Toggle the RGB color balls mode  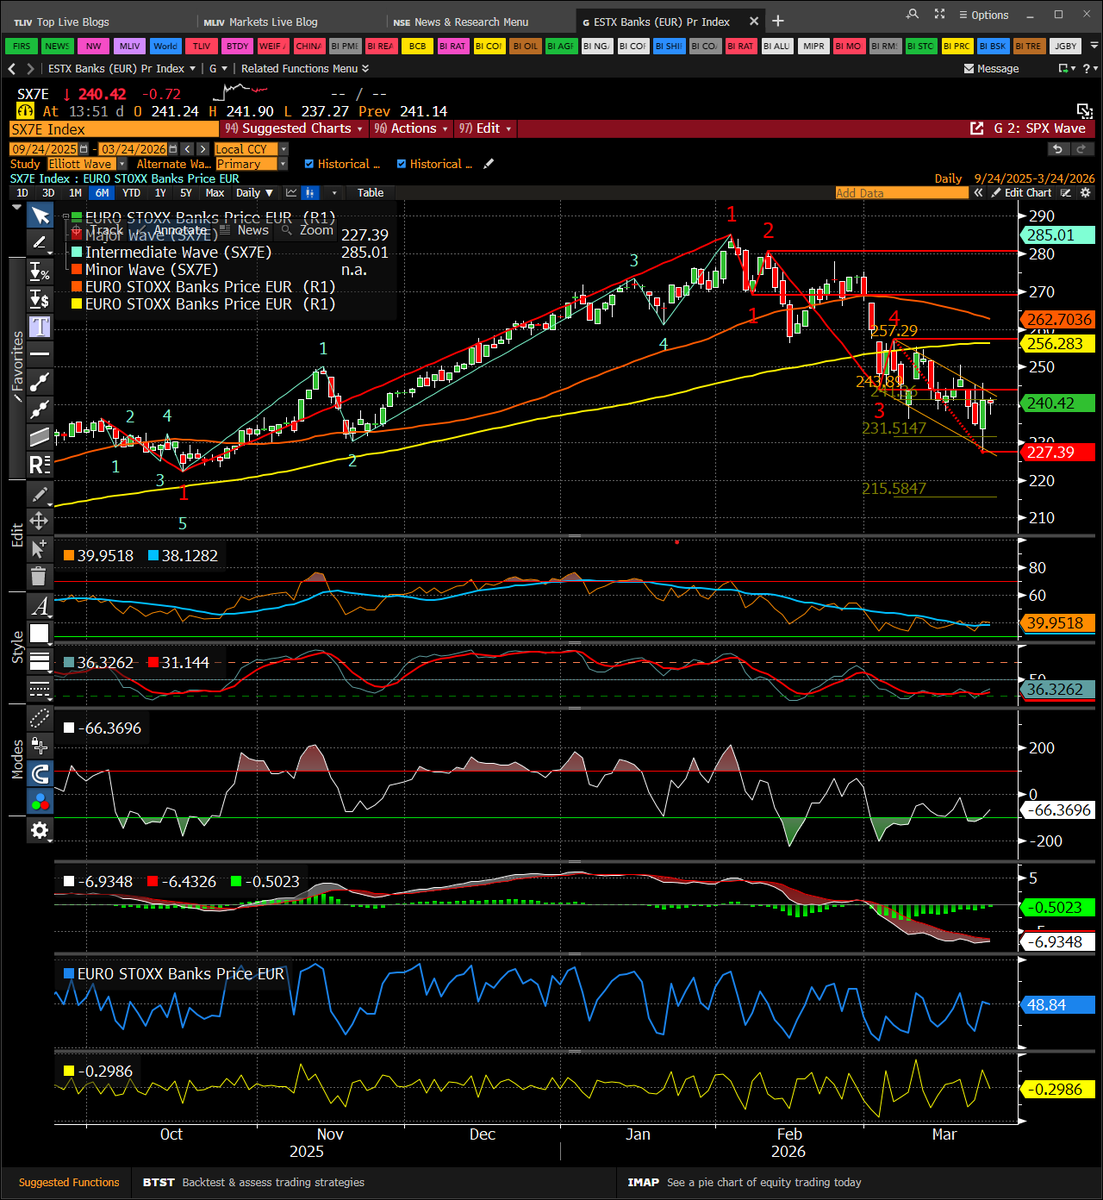39,800
